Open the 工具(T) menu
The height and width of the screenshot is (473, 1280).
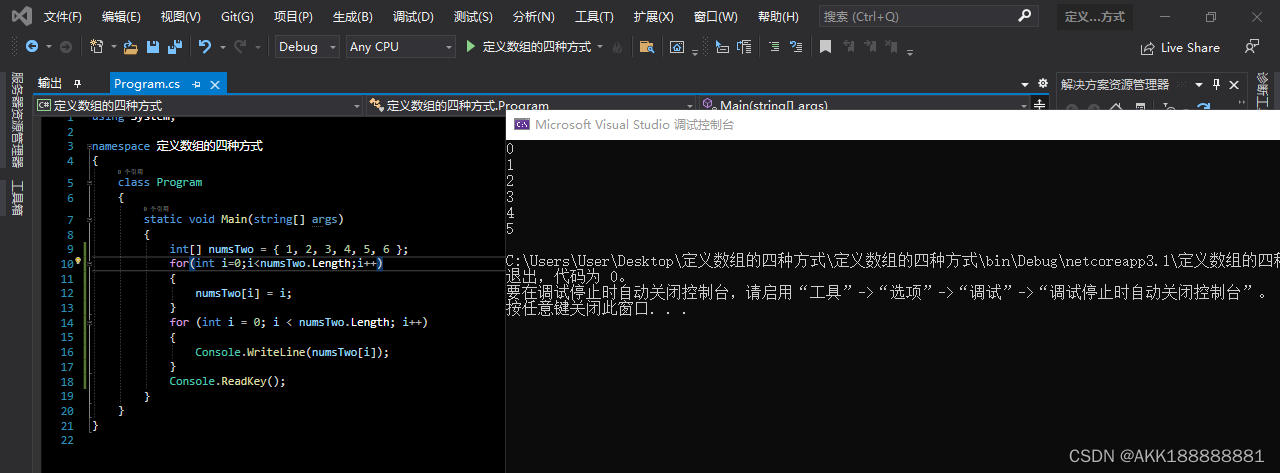594,17
